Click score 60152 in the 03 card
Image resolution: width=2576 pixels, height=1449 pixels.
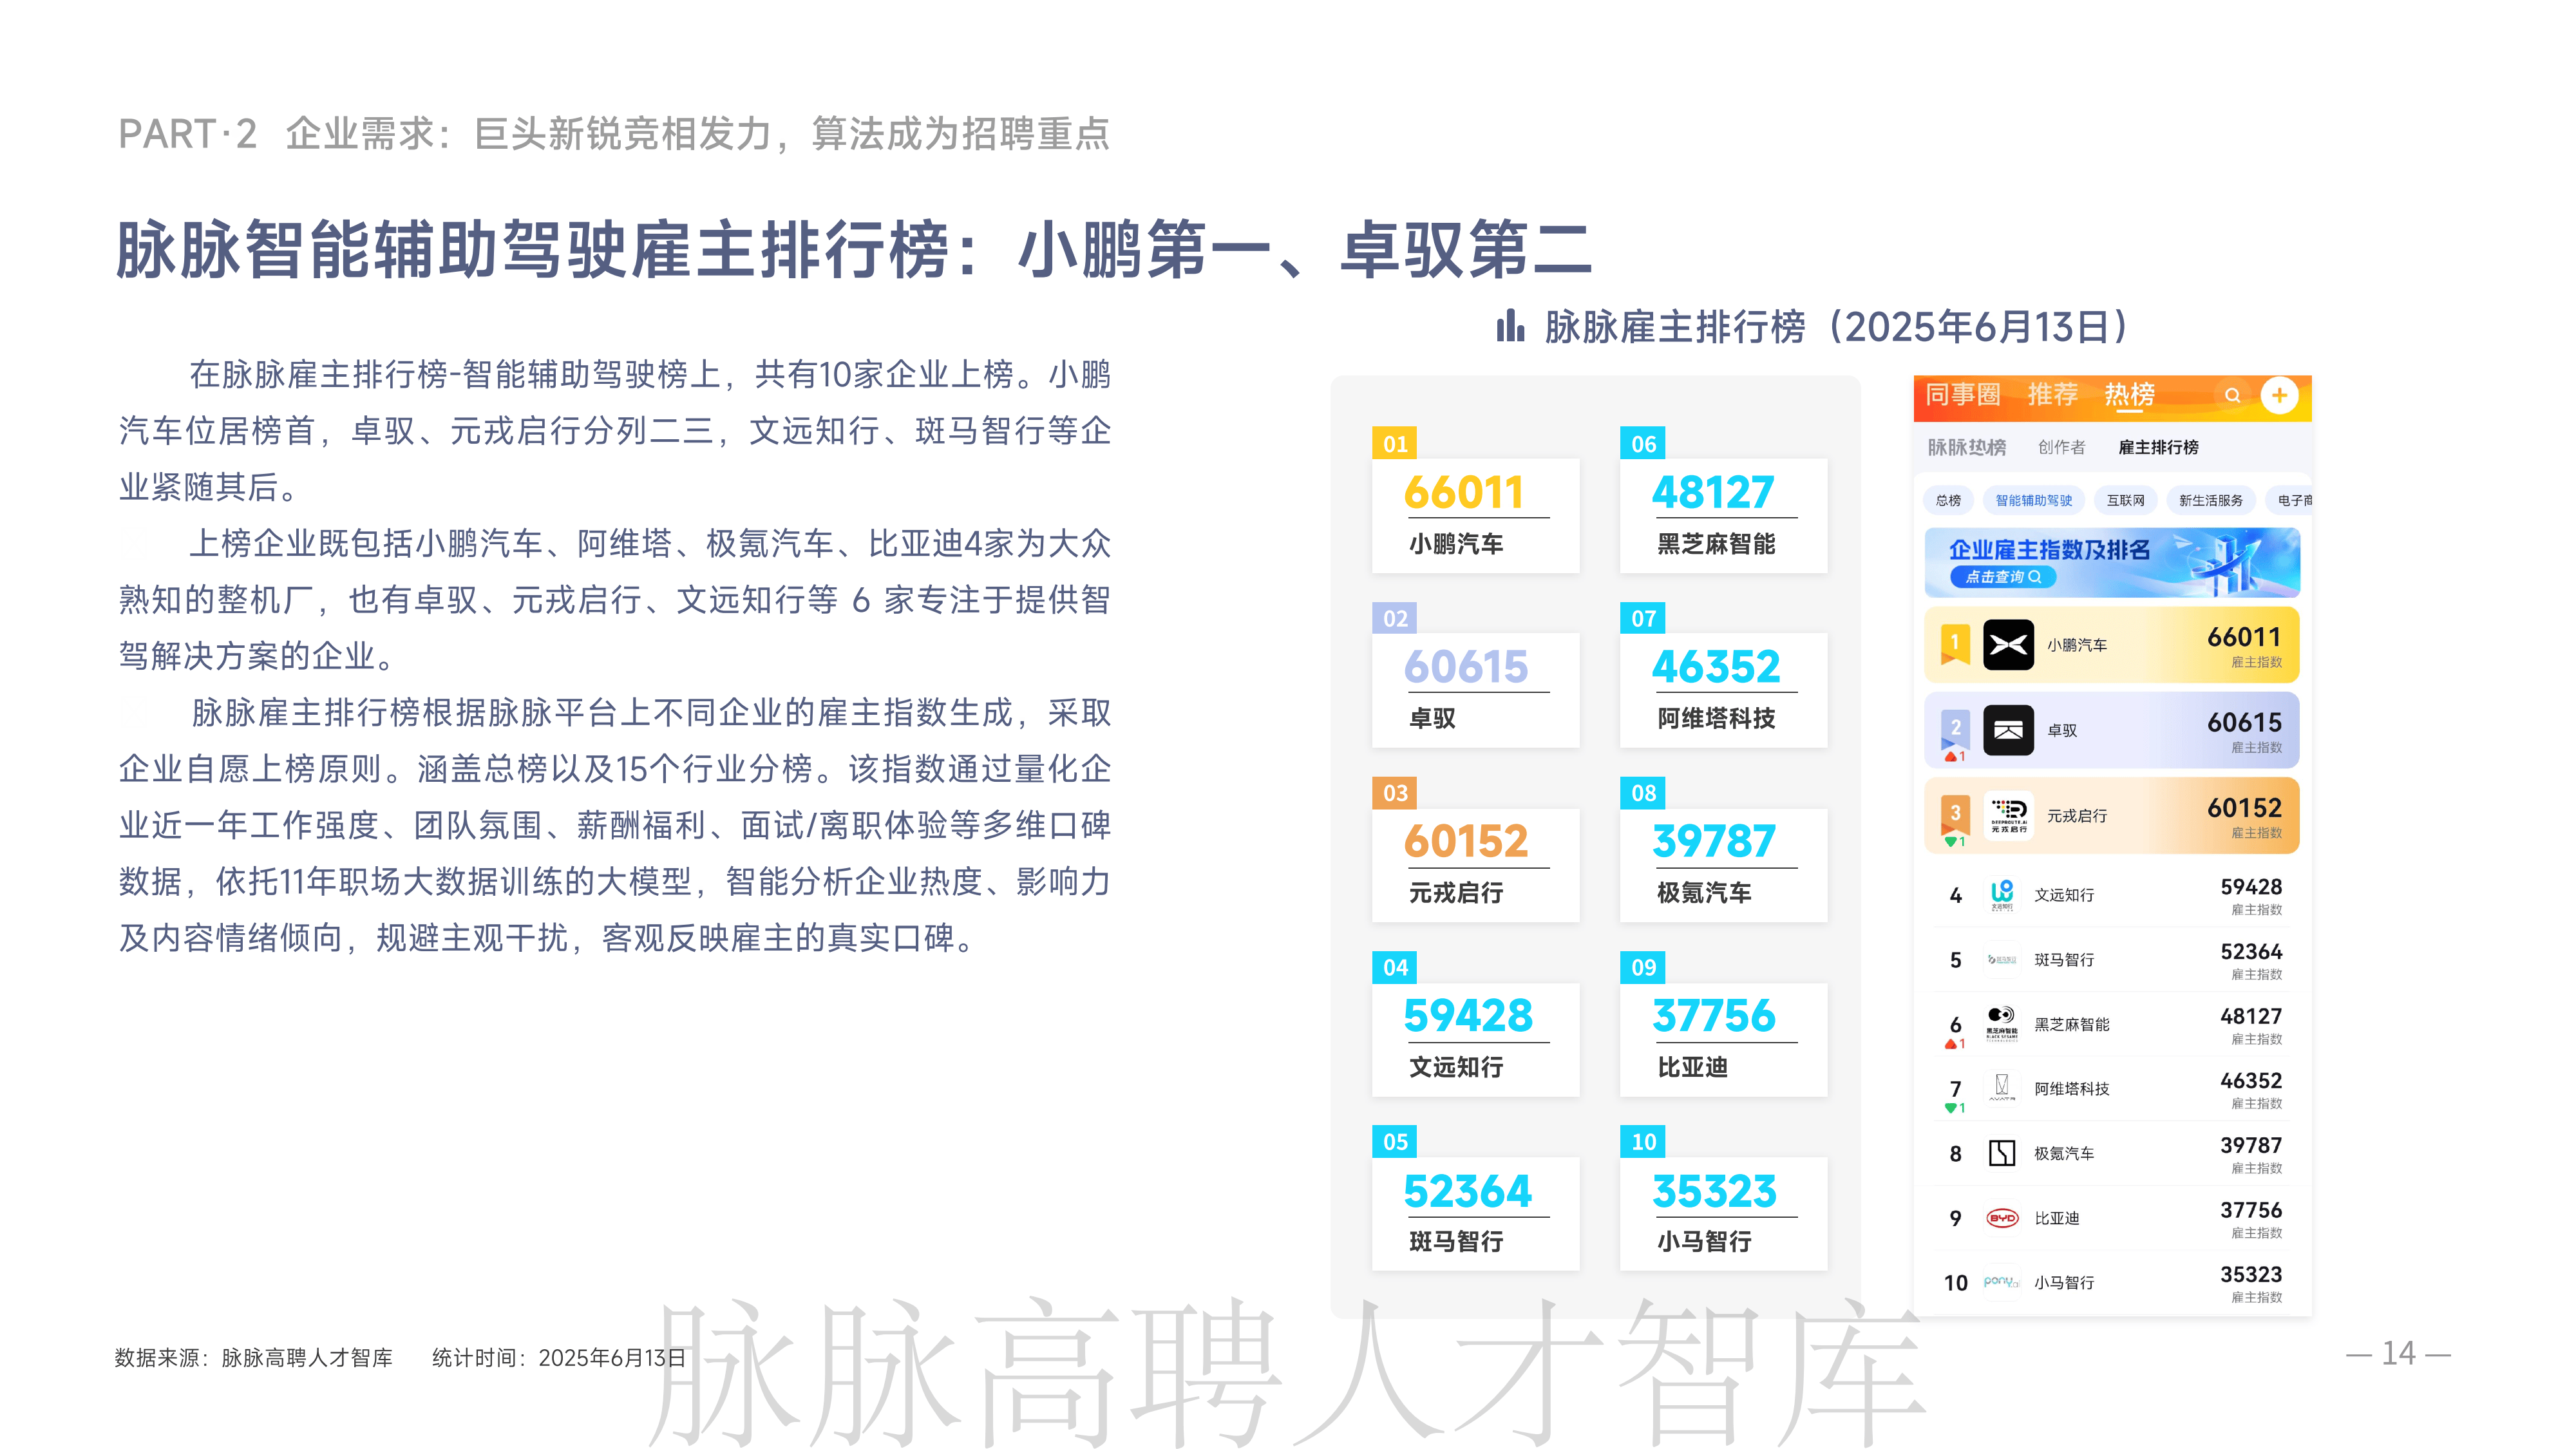1465,841
